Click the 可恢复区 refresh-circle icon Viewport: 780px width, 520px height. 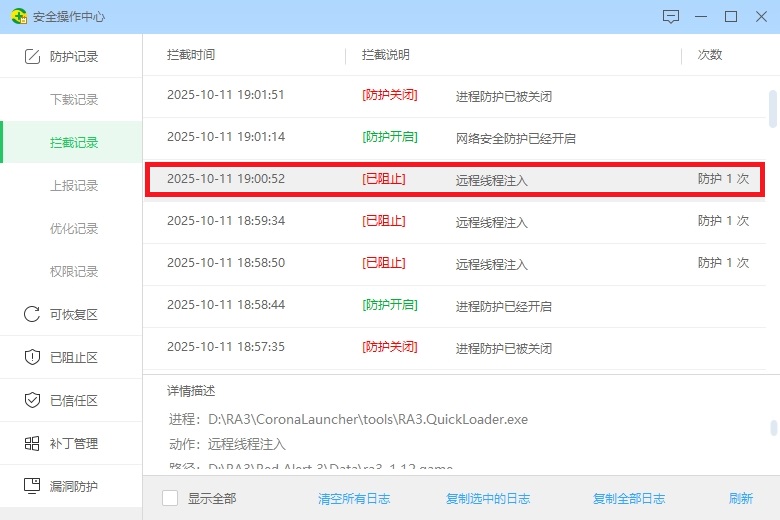[32, 315]
